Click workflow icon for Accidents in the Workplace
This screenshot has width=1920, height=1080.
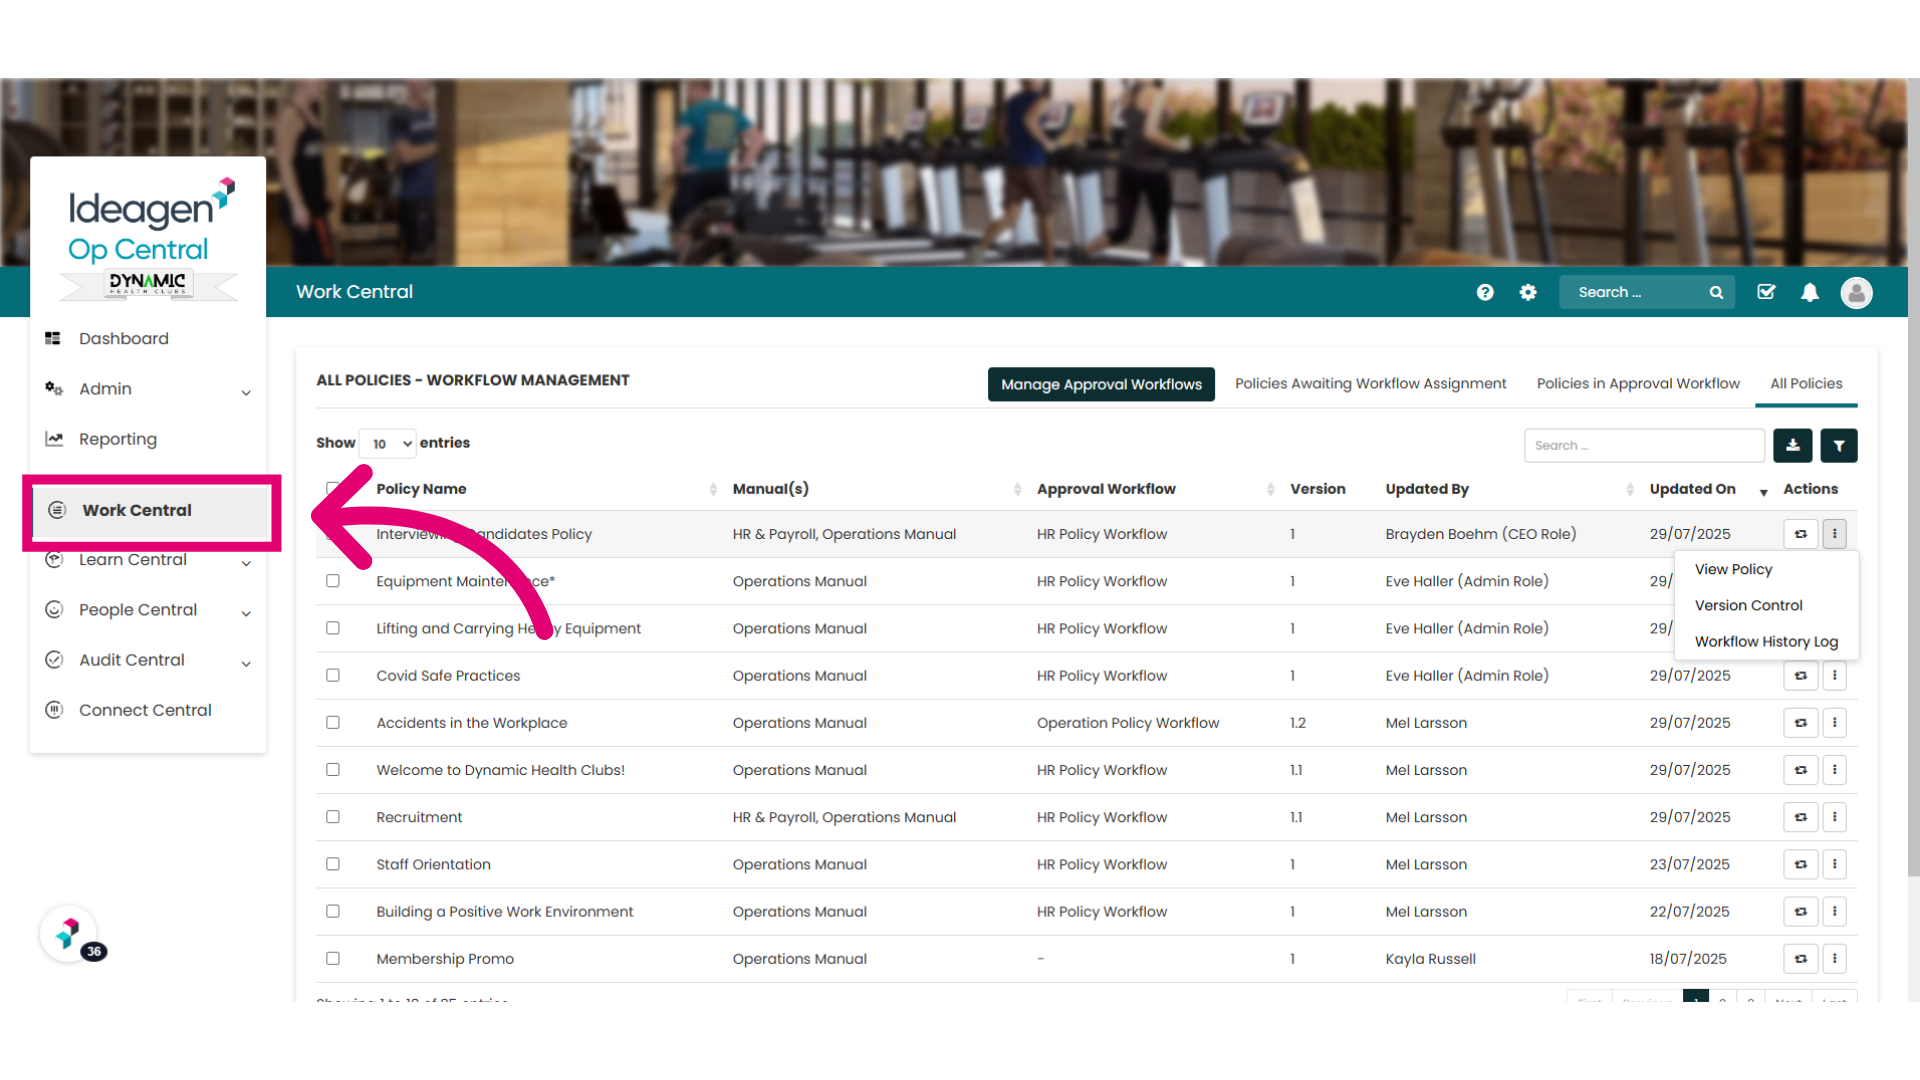1800,722
